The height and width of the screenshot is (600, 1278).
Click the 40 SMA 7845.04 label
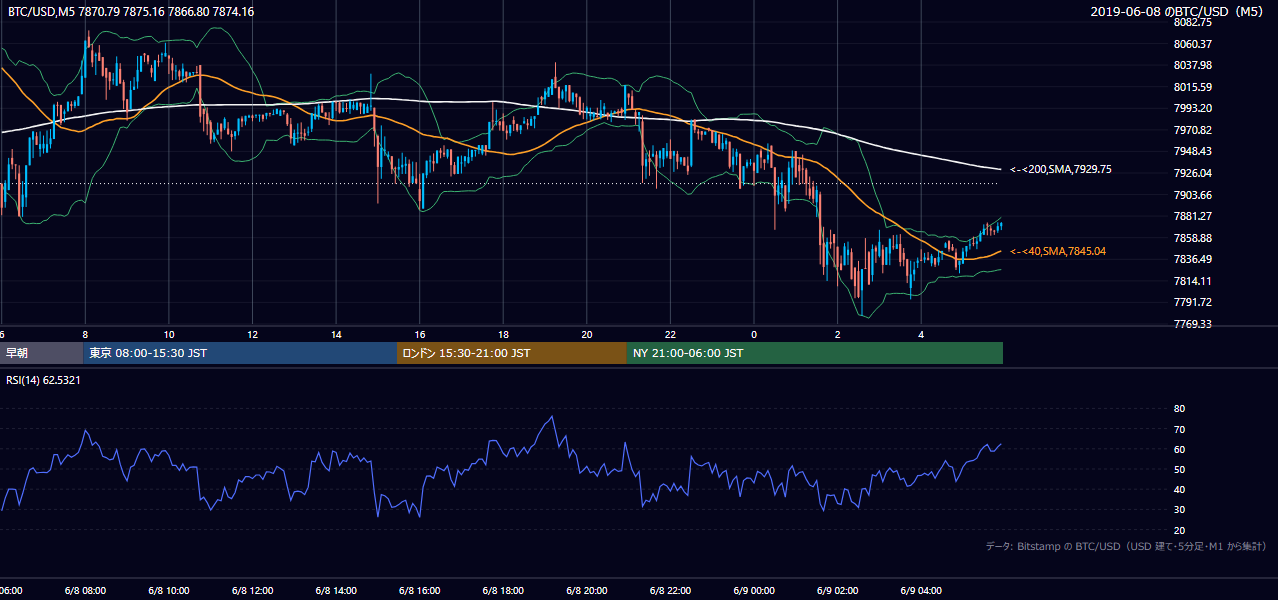[1058, 251]
